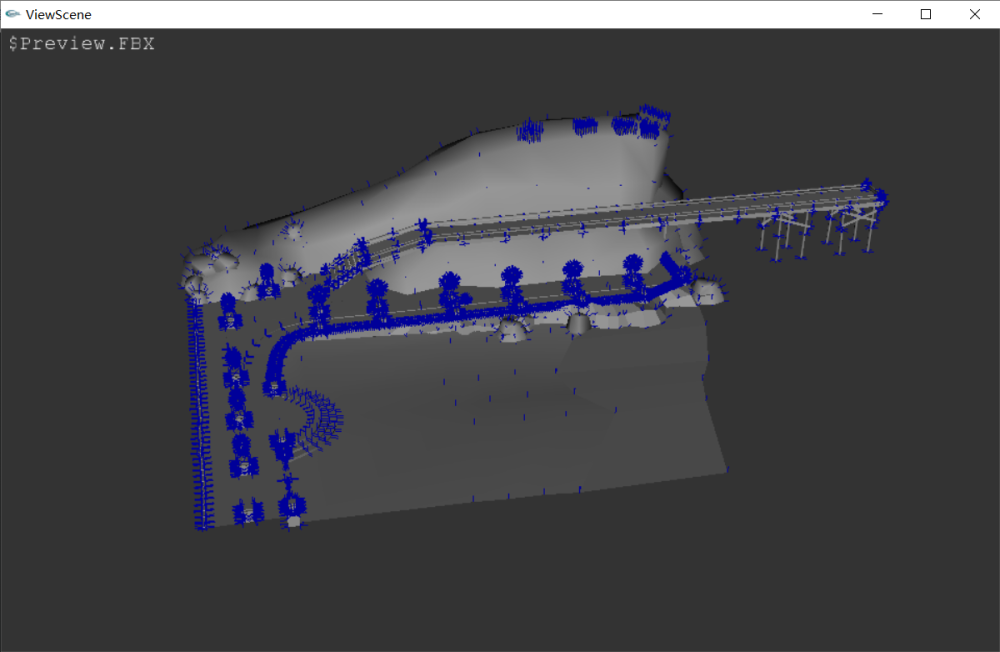Click the $Preview.FBX filename label
1000x652 pixels.
click(82, 44)
